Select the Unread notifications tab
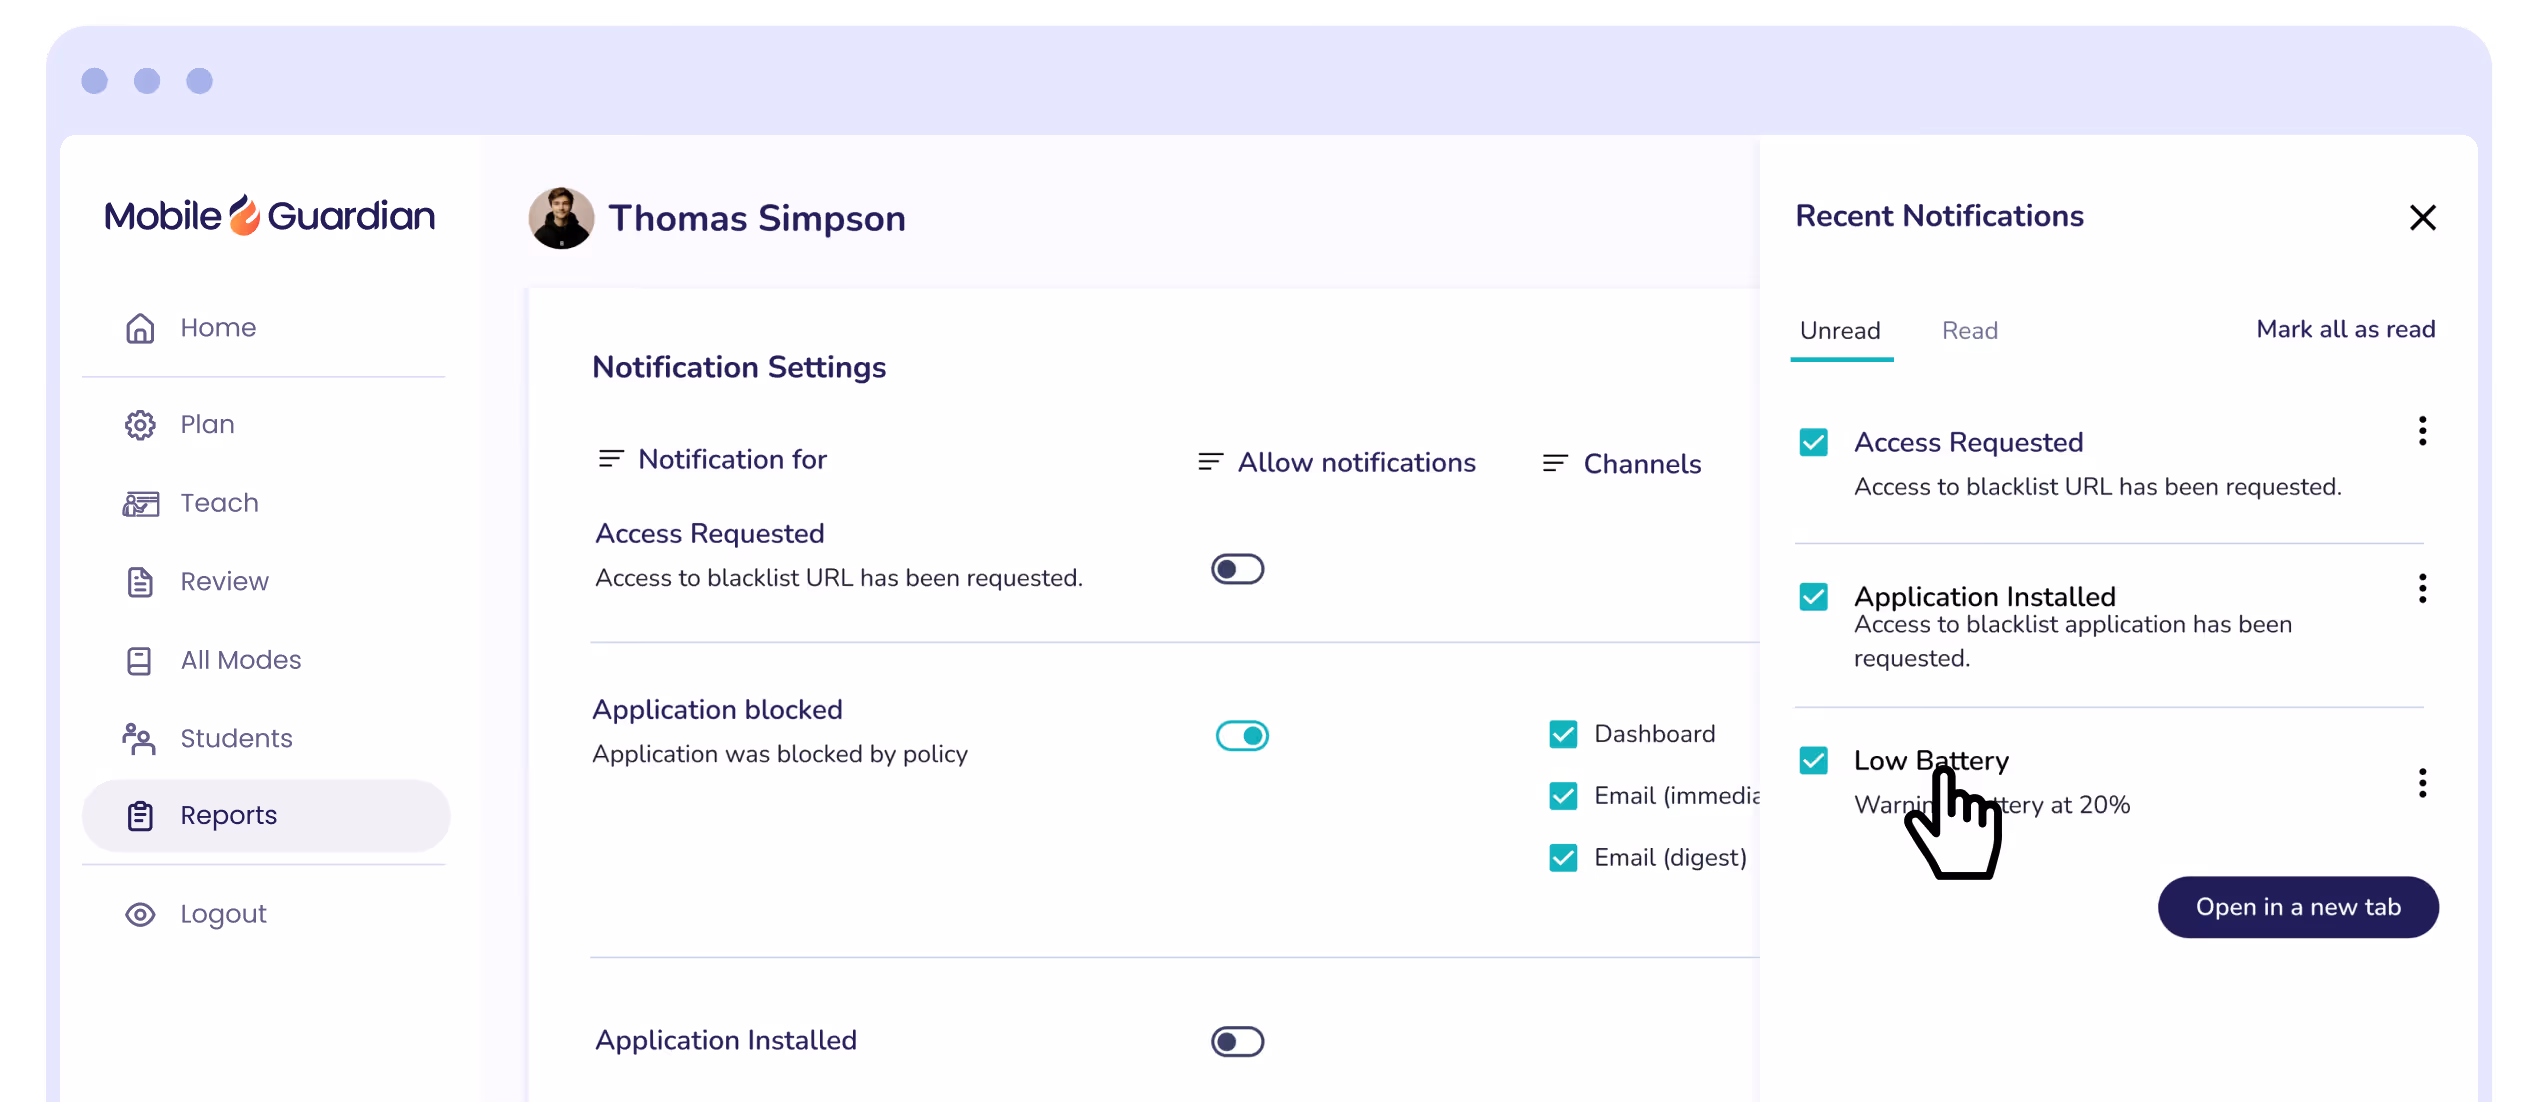The height and width of the screenshot is (1102, 2540). click(x=1840, y=331)
